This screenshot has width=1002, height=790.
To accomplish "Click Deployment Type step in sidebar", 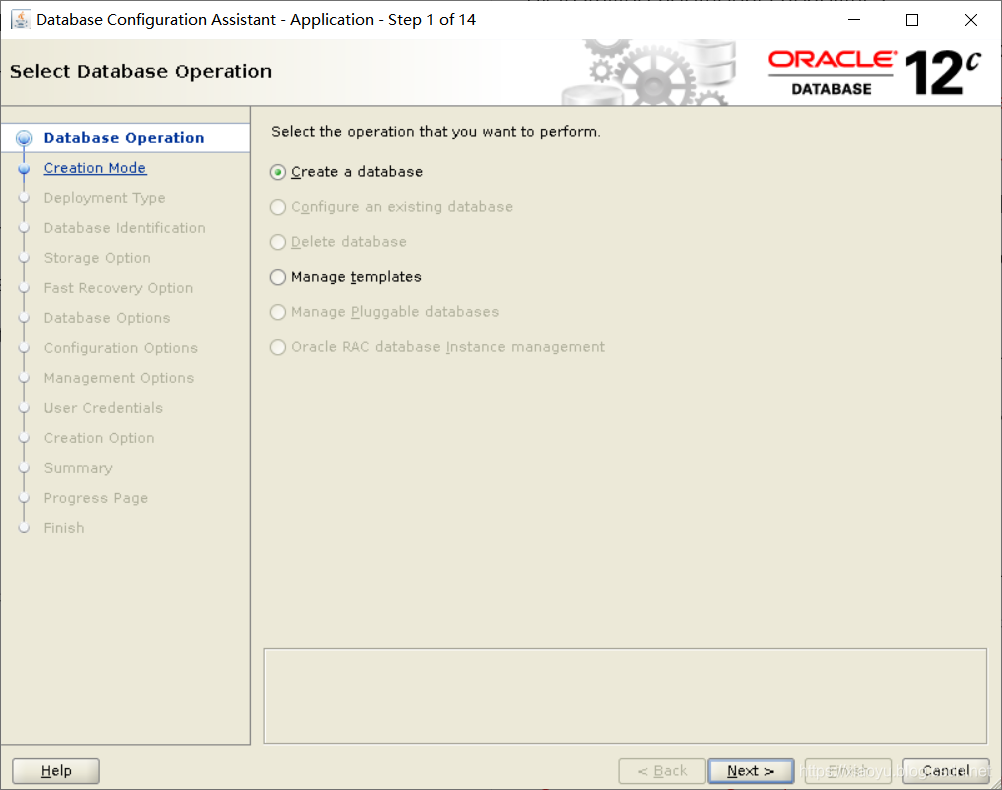I will pos(104,198).
